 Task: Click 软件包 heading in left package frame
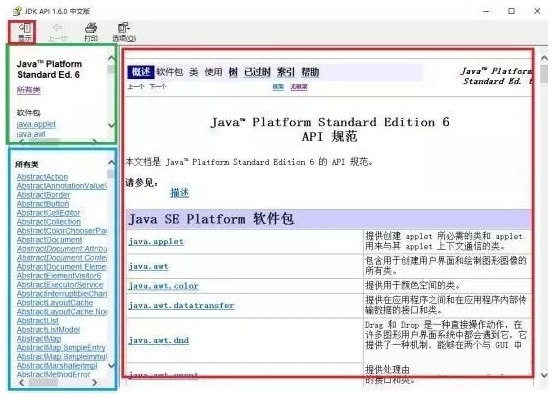coord(28,113)
